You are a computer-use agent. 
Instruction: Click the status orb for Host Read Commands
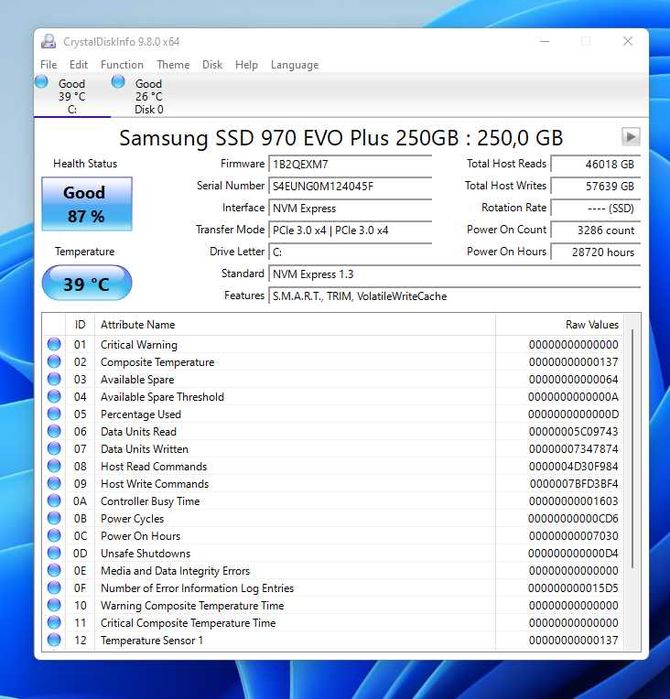tap(54, 466)
